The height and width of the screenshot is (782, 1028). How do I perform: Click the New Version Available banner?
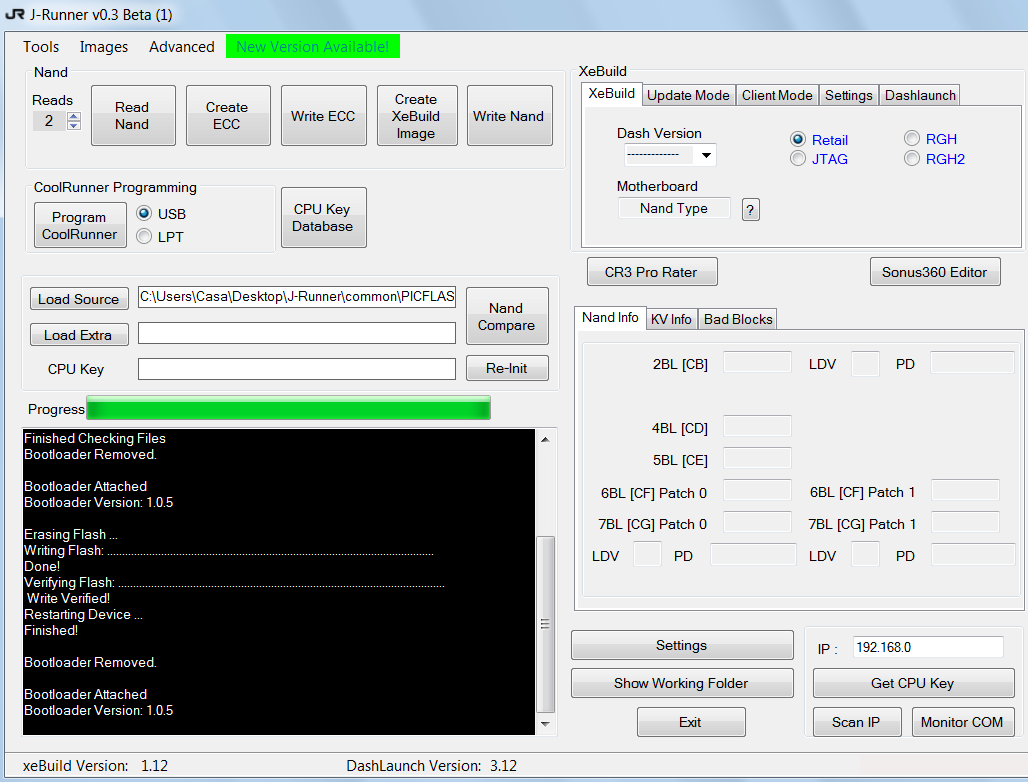(x=313, y=47)
